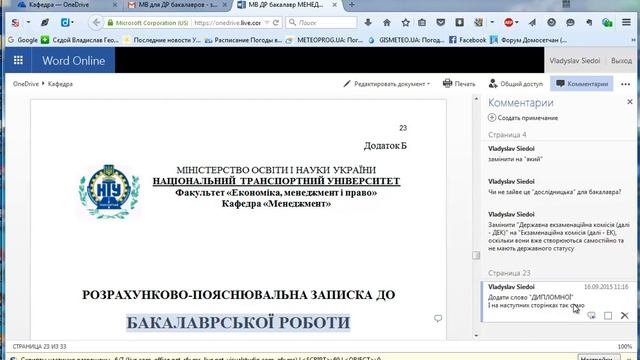Click the НТУ university logo image
640x360 pixels.
point(109,191)
